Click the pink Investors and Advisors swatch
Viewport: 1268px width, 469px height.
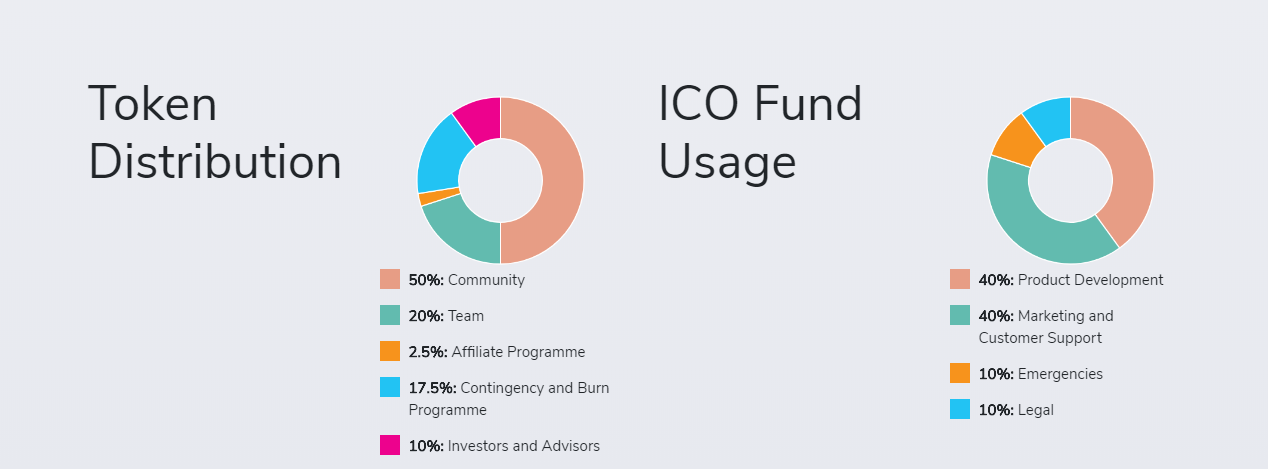click(x=390, y=445)
